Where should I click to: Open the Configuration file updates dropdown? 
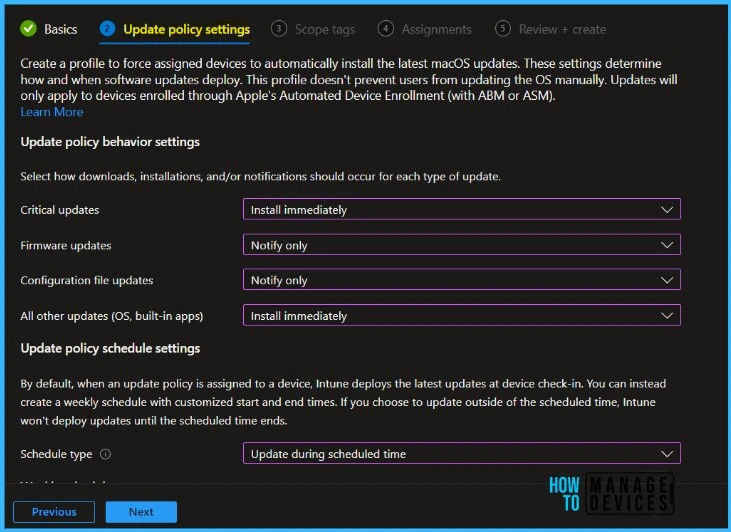pos(462,280)
